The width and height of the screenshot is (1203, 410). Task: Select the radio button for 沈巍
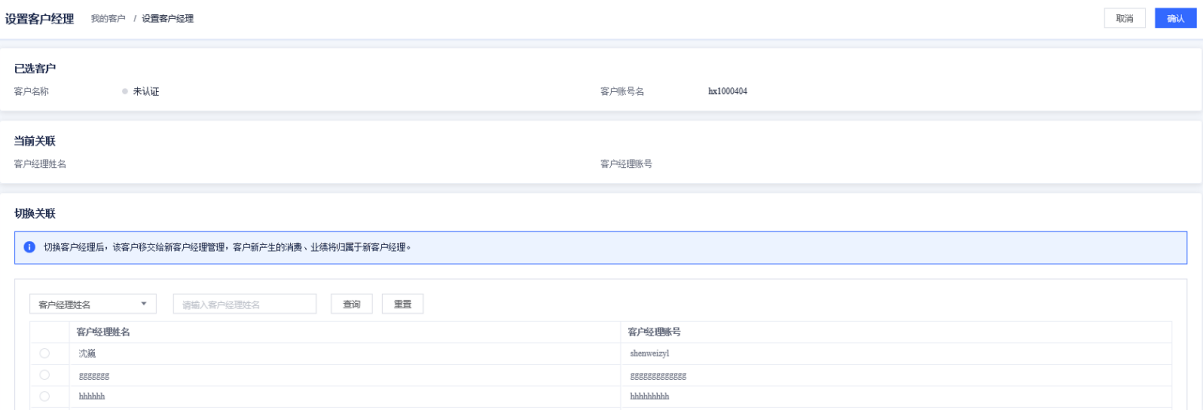coord(45,353)
